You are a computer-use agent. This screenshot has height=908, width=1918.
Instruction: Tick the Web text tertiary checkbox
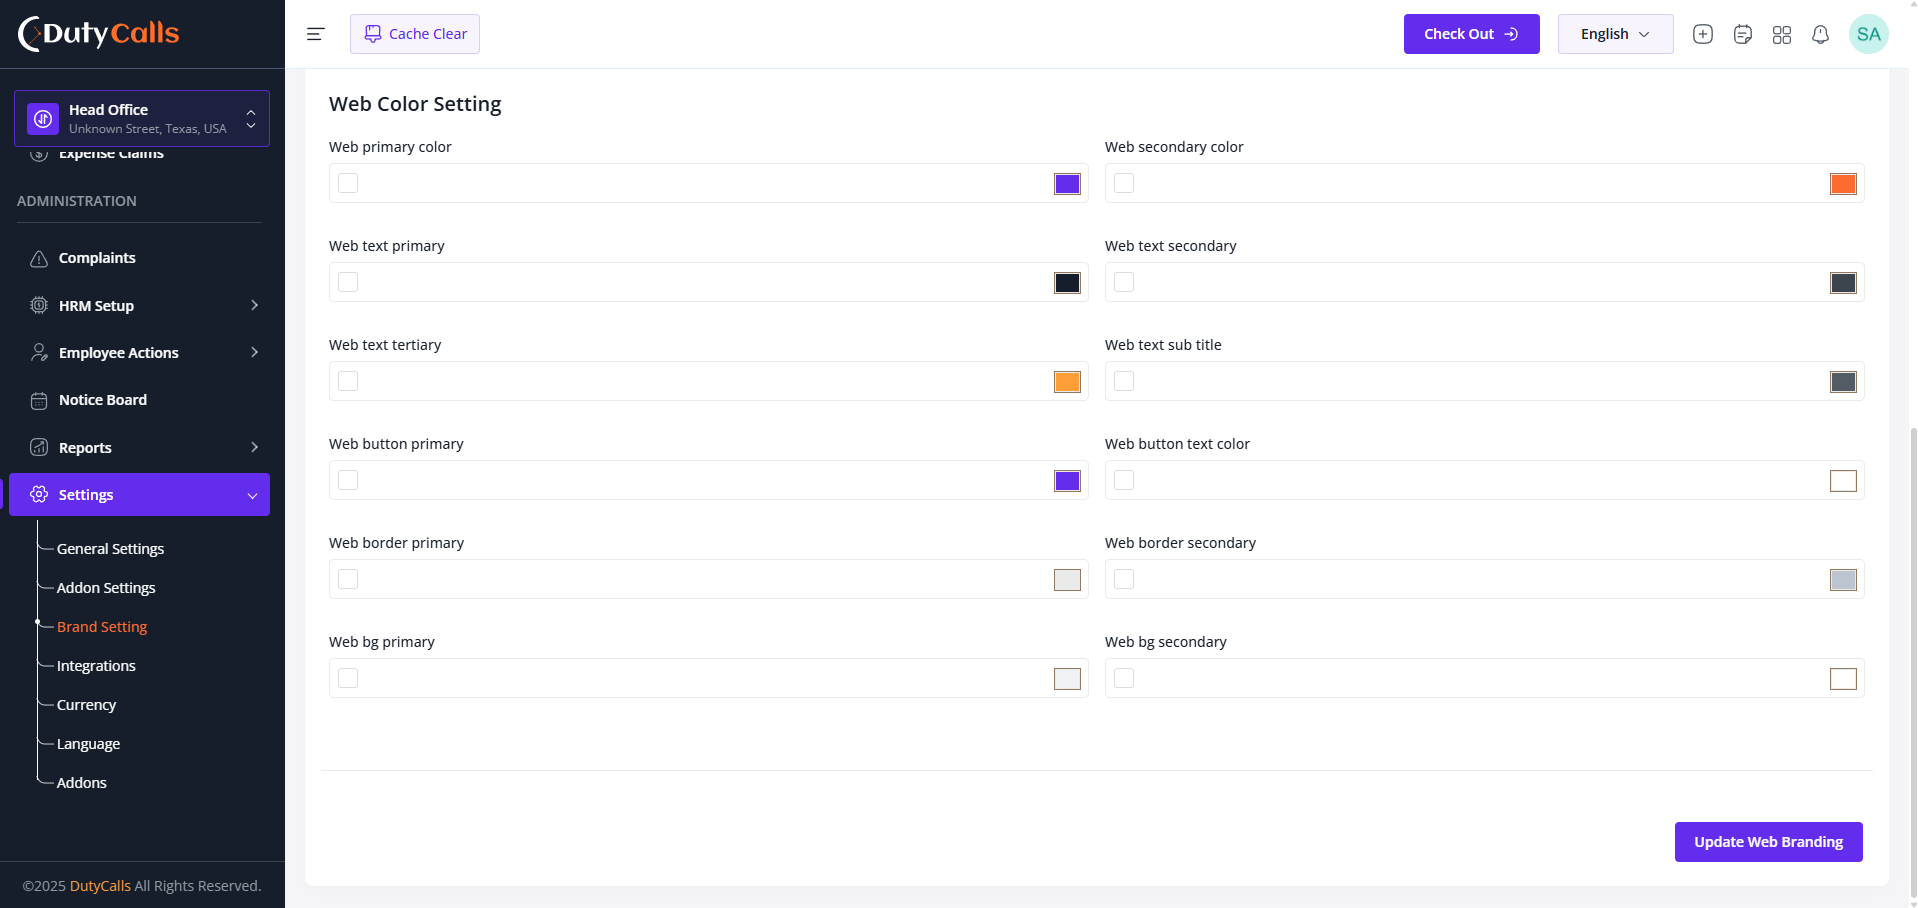[348, 381]
